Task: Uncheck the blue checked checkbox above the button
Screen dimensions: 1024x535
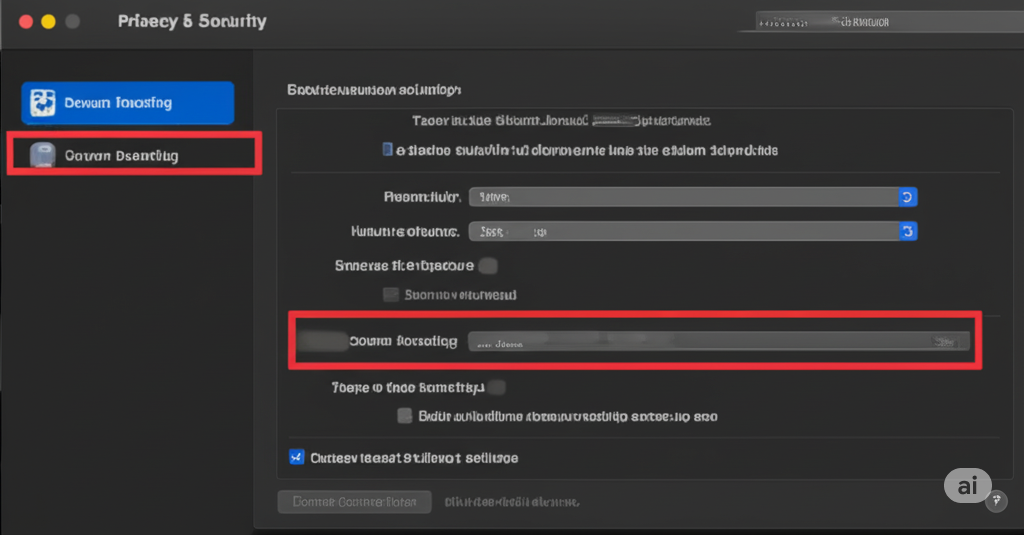Action: pyautogui.click(x=296, y=457)
